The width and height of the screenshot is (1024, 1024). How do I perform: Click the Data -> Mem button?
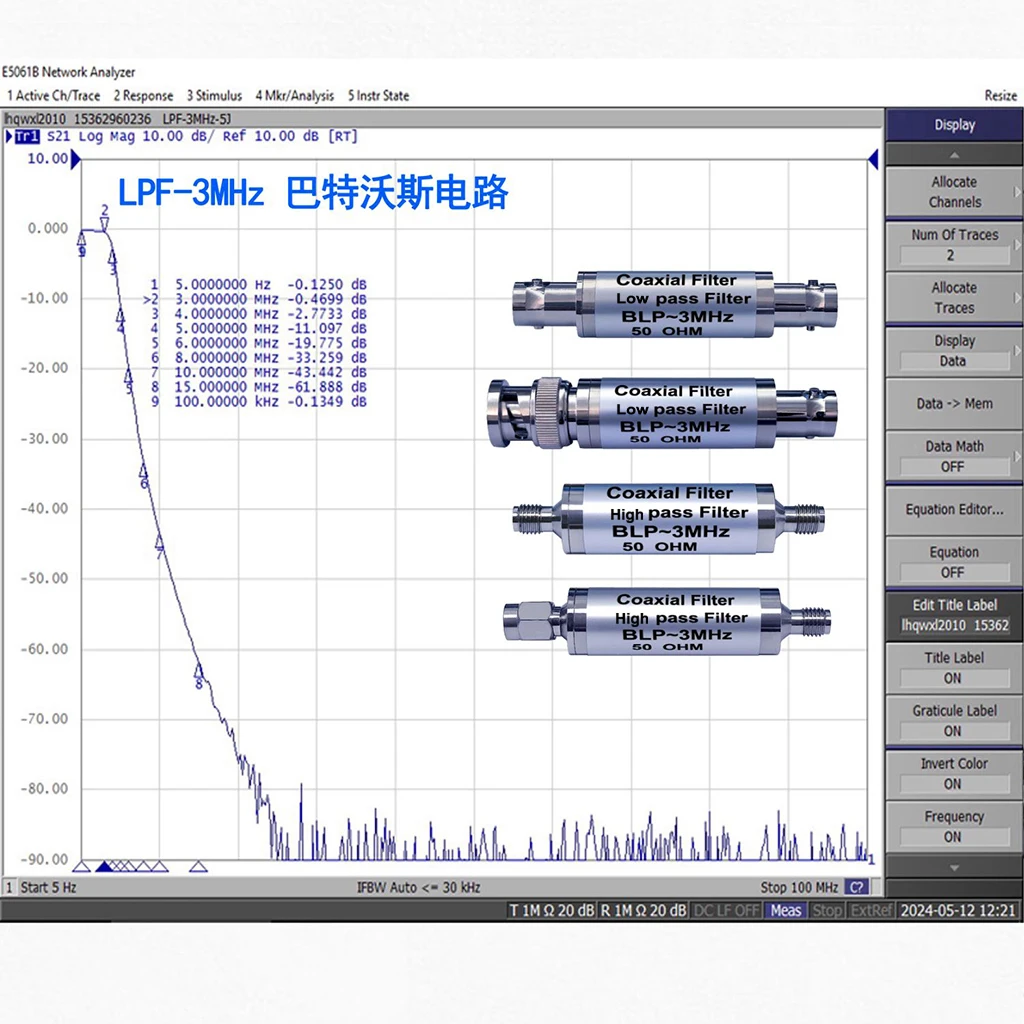[953, 403]
